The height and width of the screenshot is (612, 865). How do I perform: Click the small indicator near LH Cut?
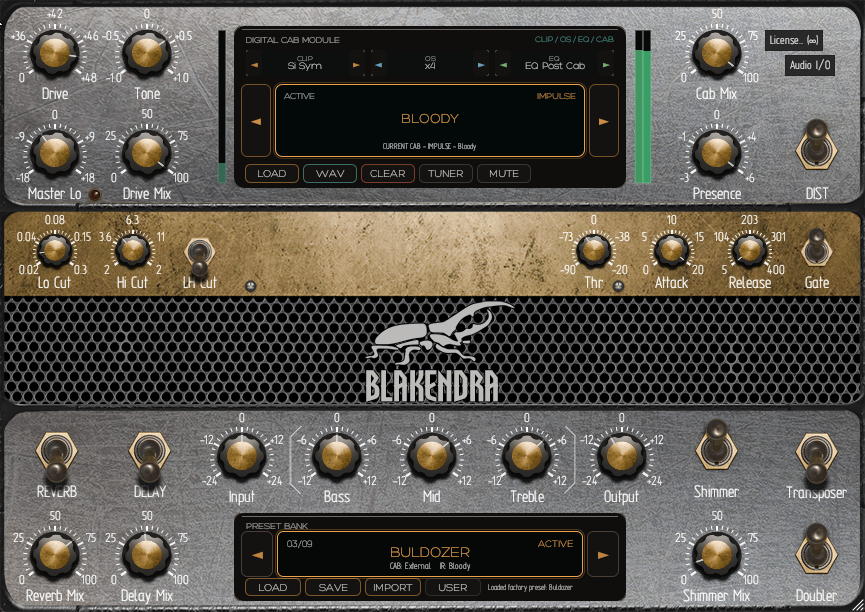pyautogui.click(x=250, y=286)
